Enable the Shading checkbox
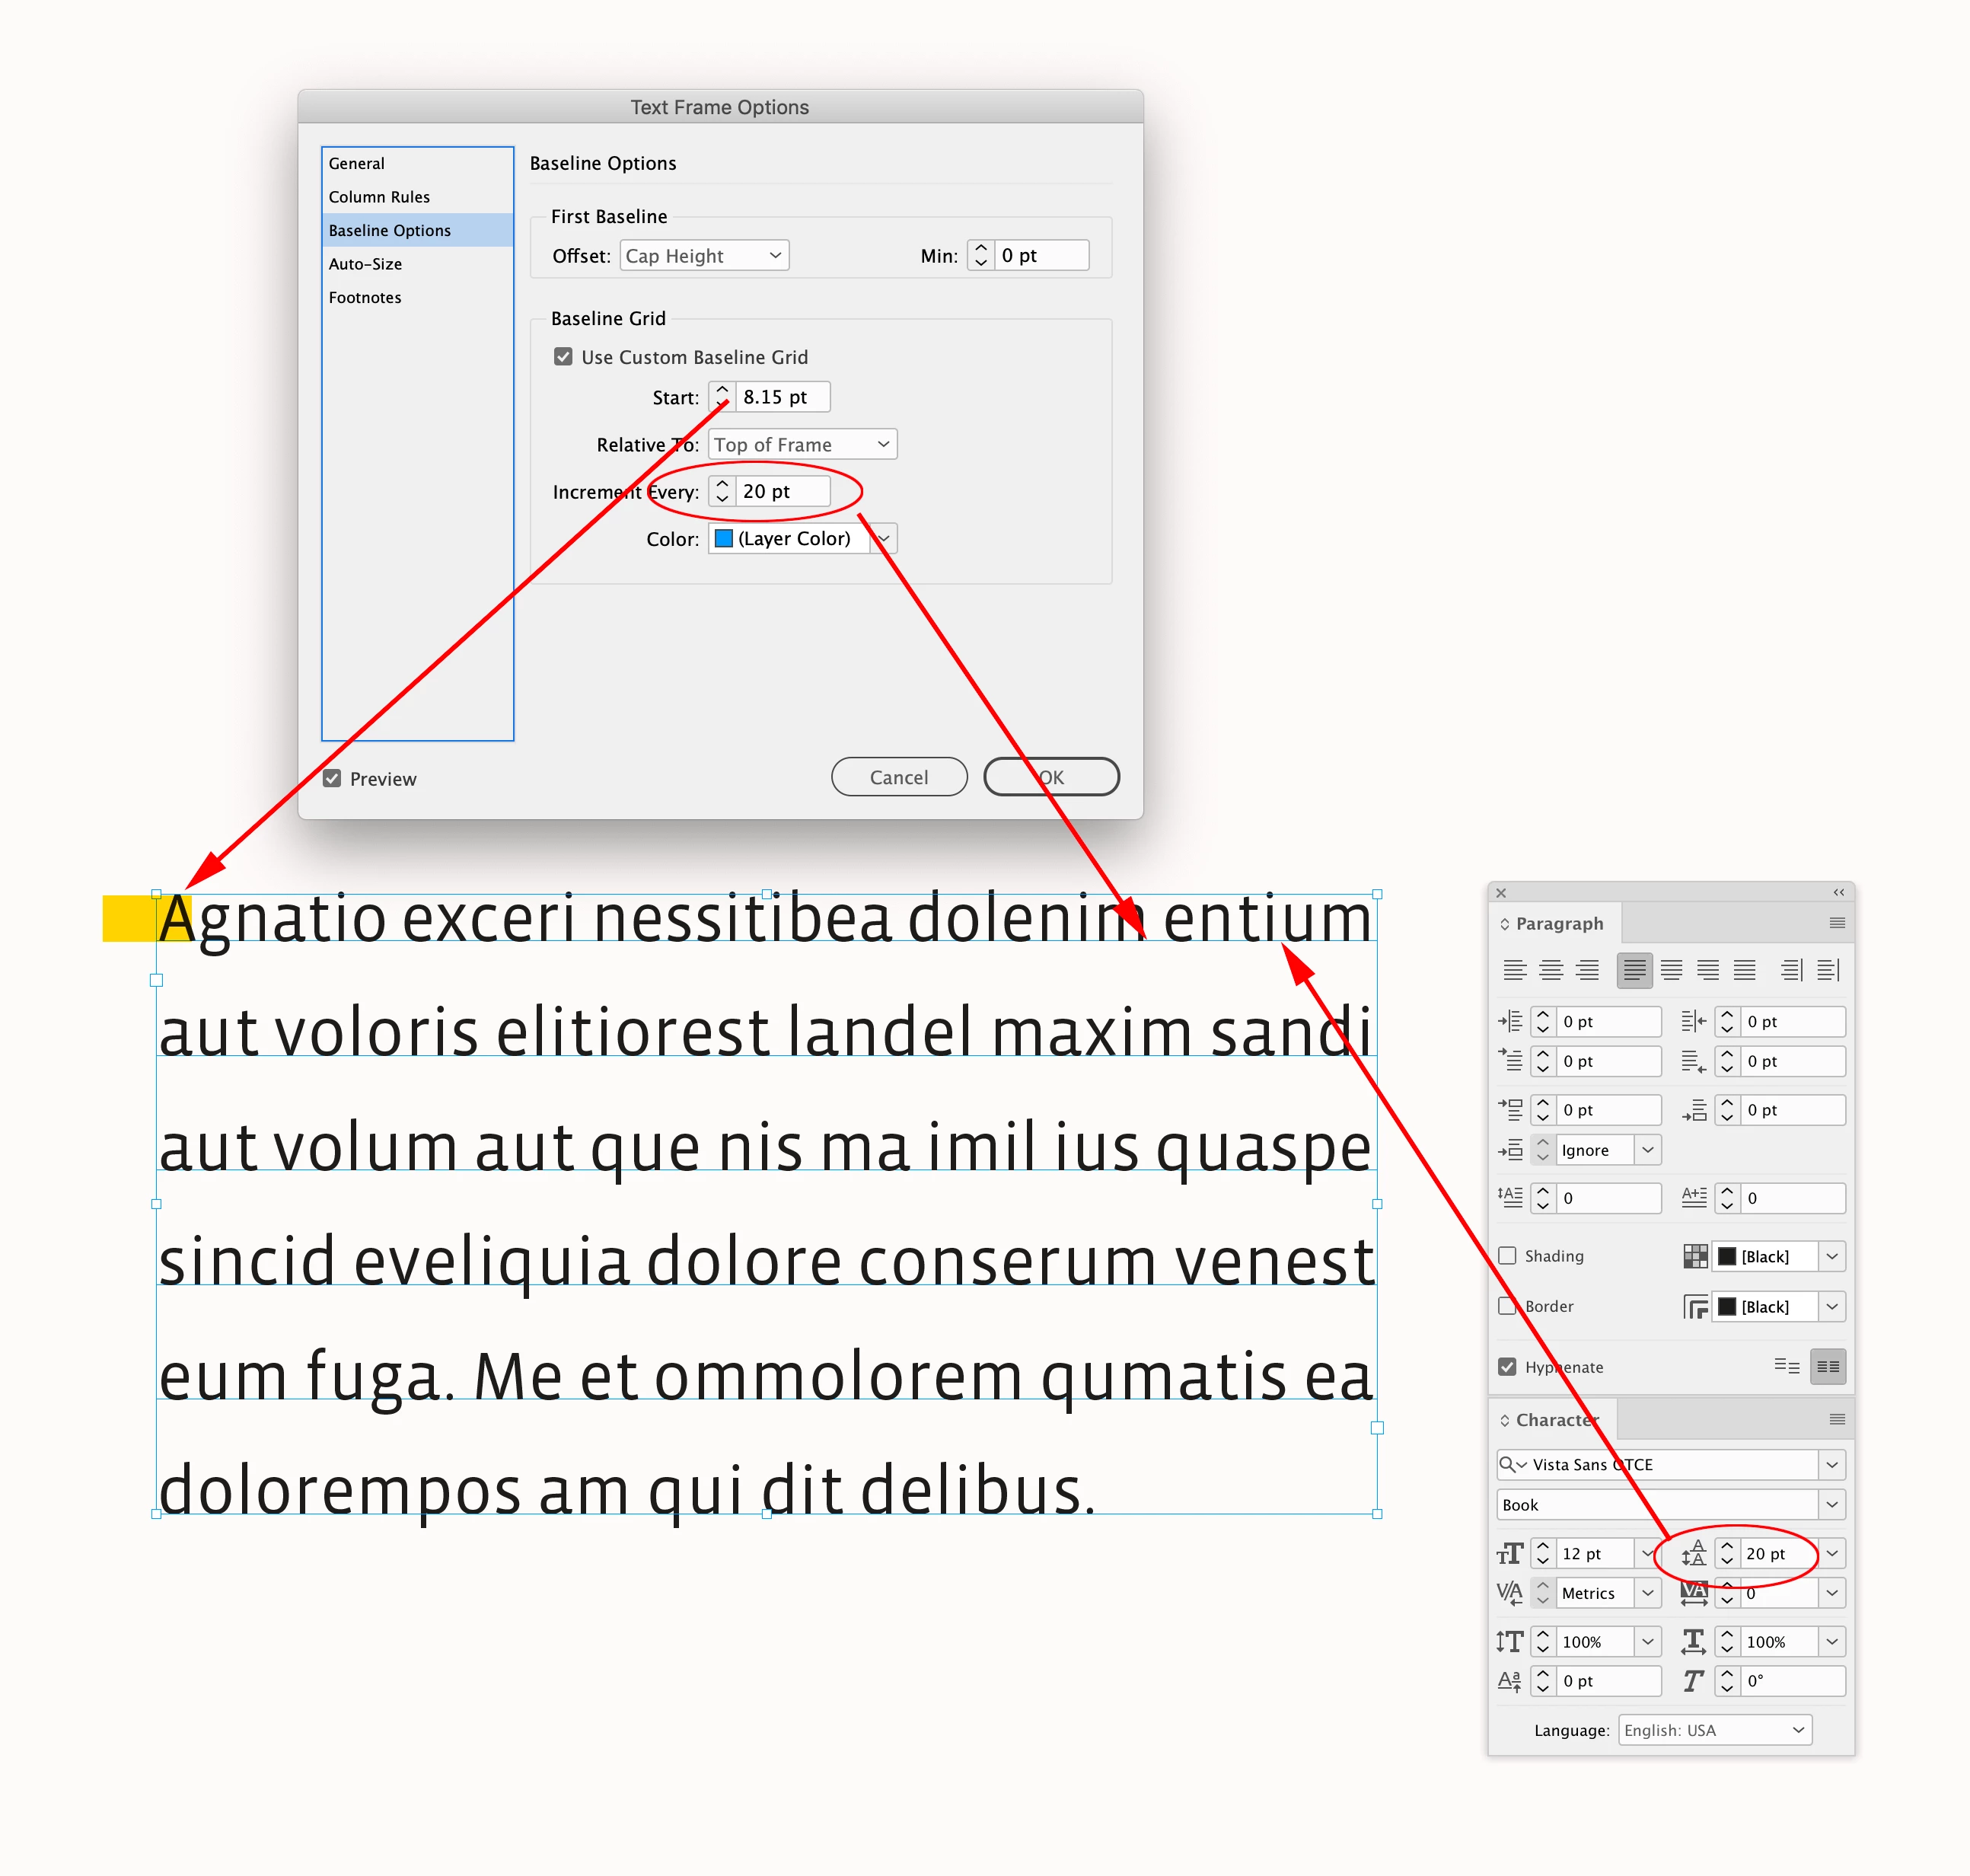This screenshot has width=1970, height=1876. pyautogui.click(x=1507, y=1256)
